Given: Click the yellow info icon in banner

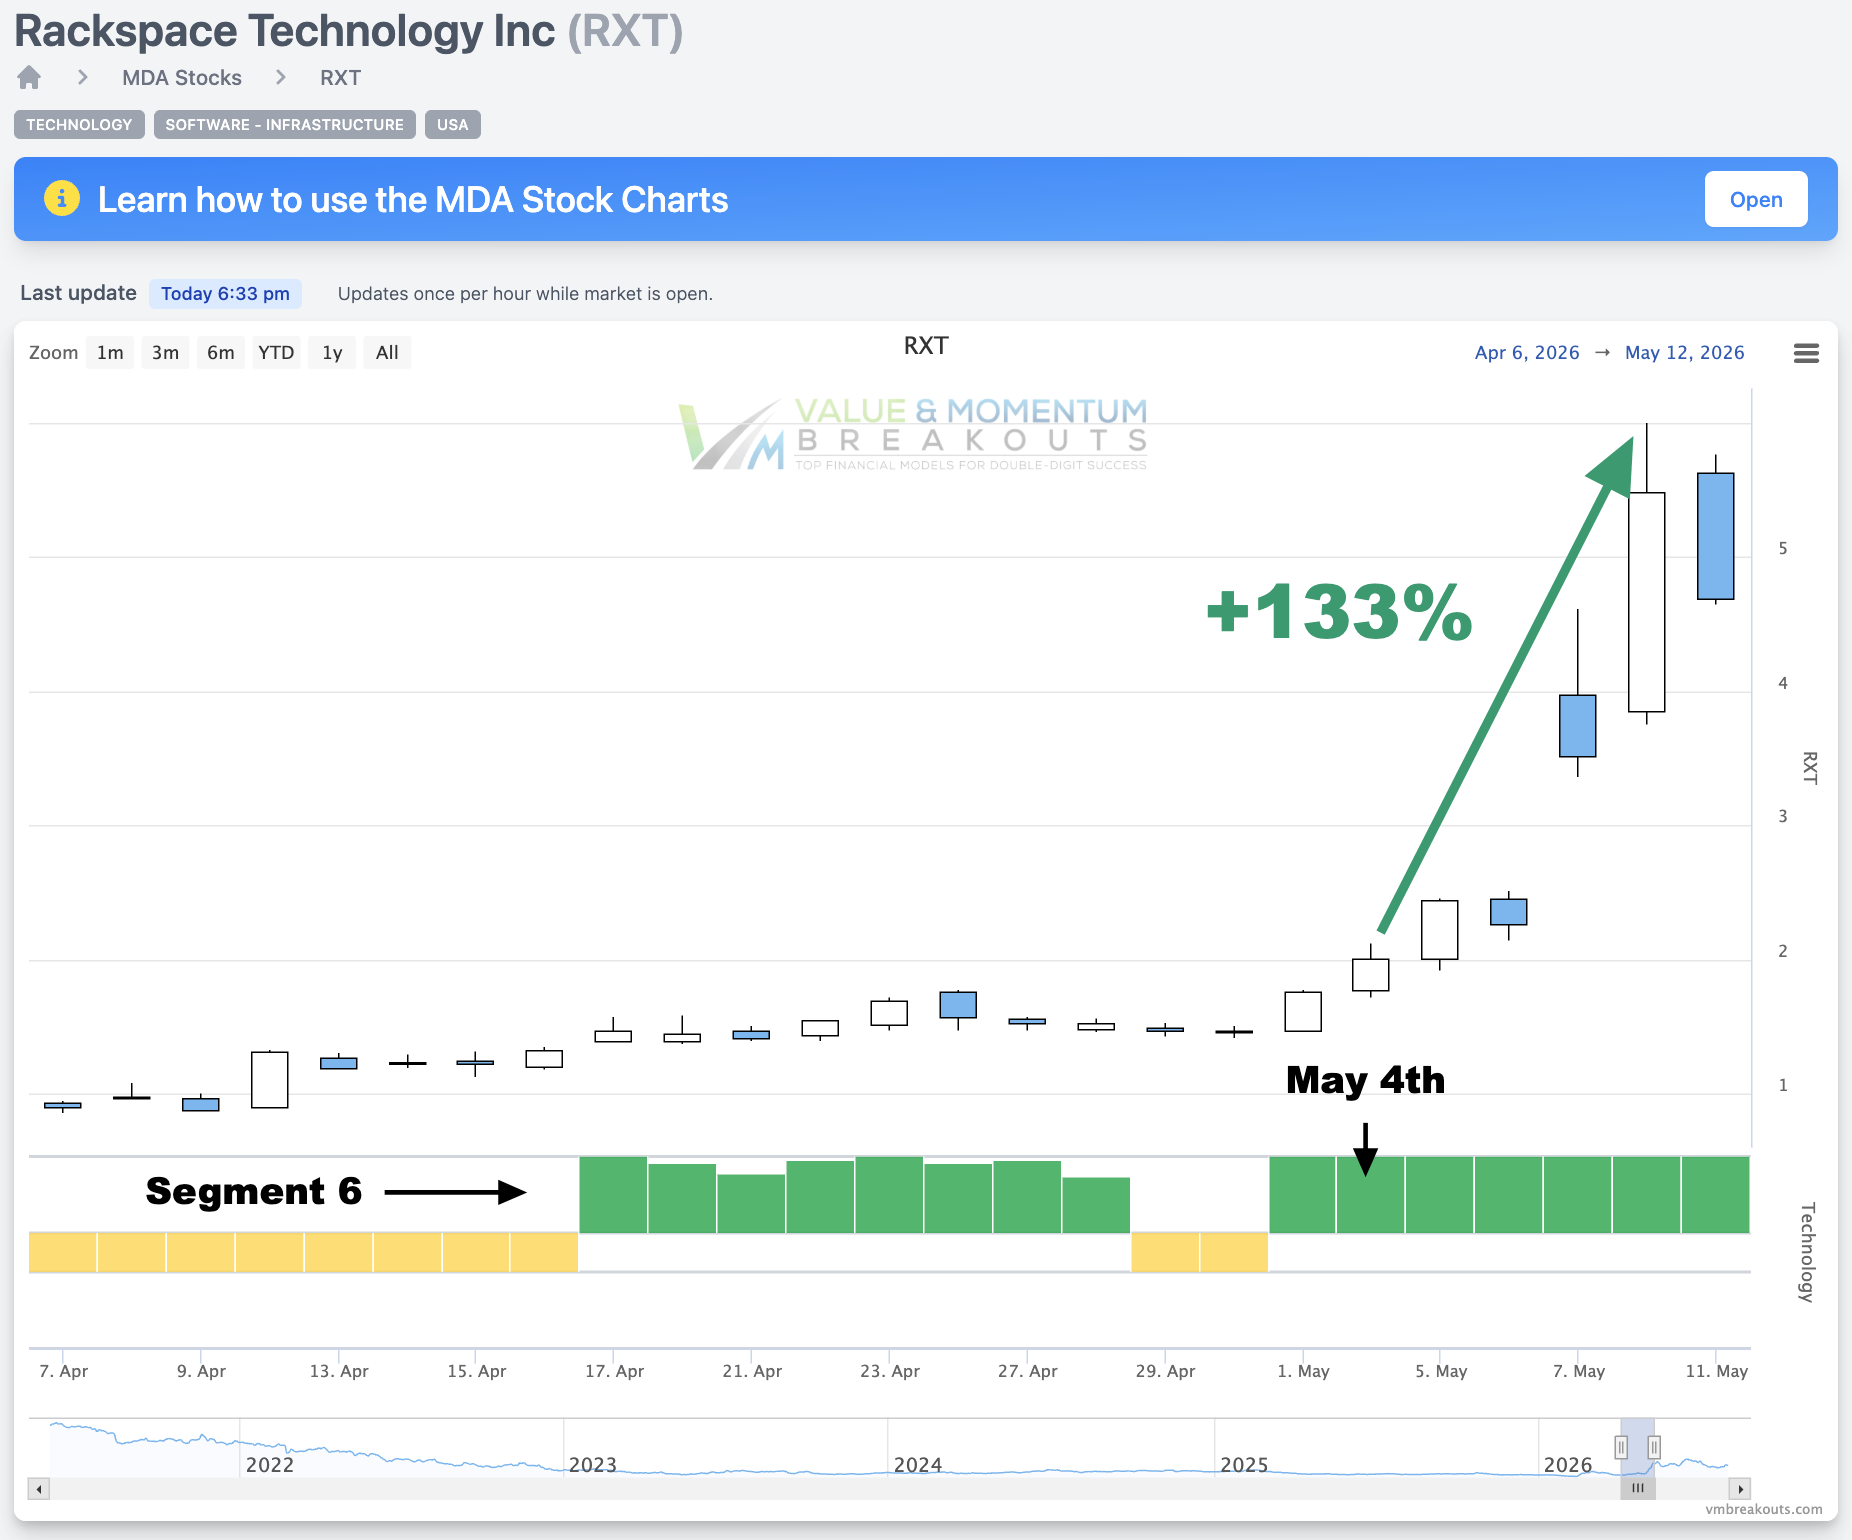Looking at the screenshot, I should (62, 198).
